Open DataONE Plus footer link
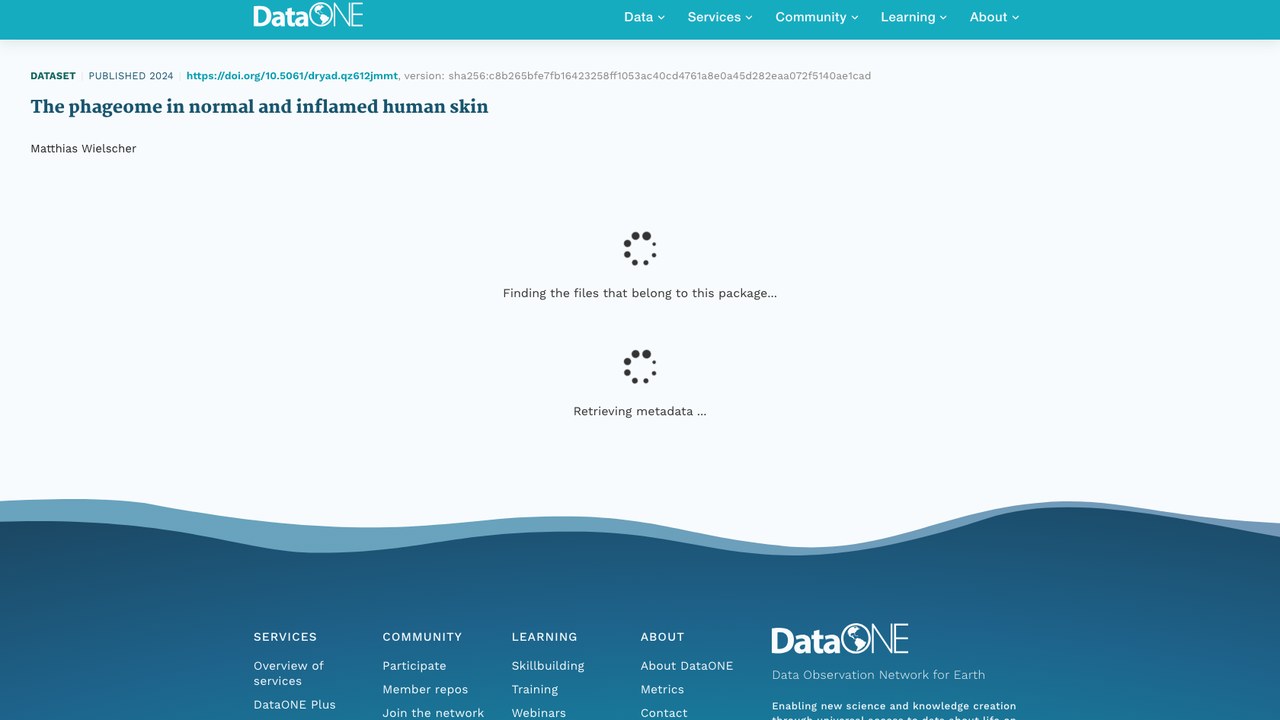The width and height of the screenshot is (1280, 720). [294, 704]
